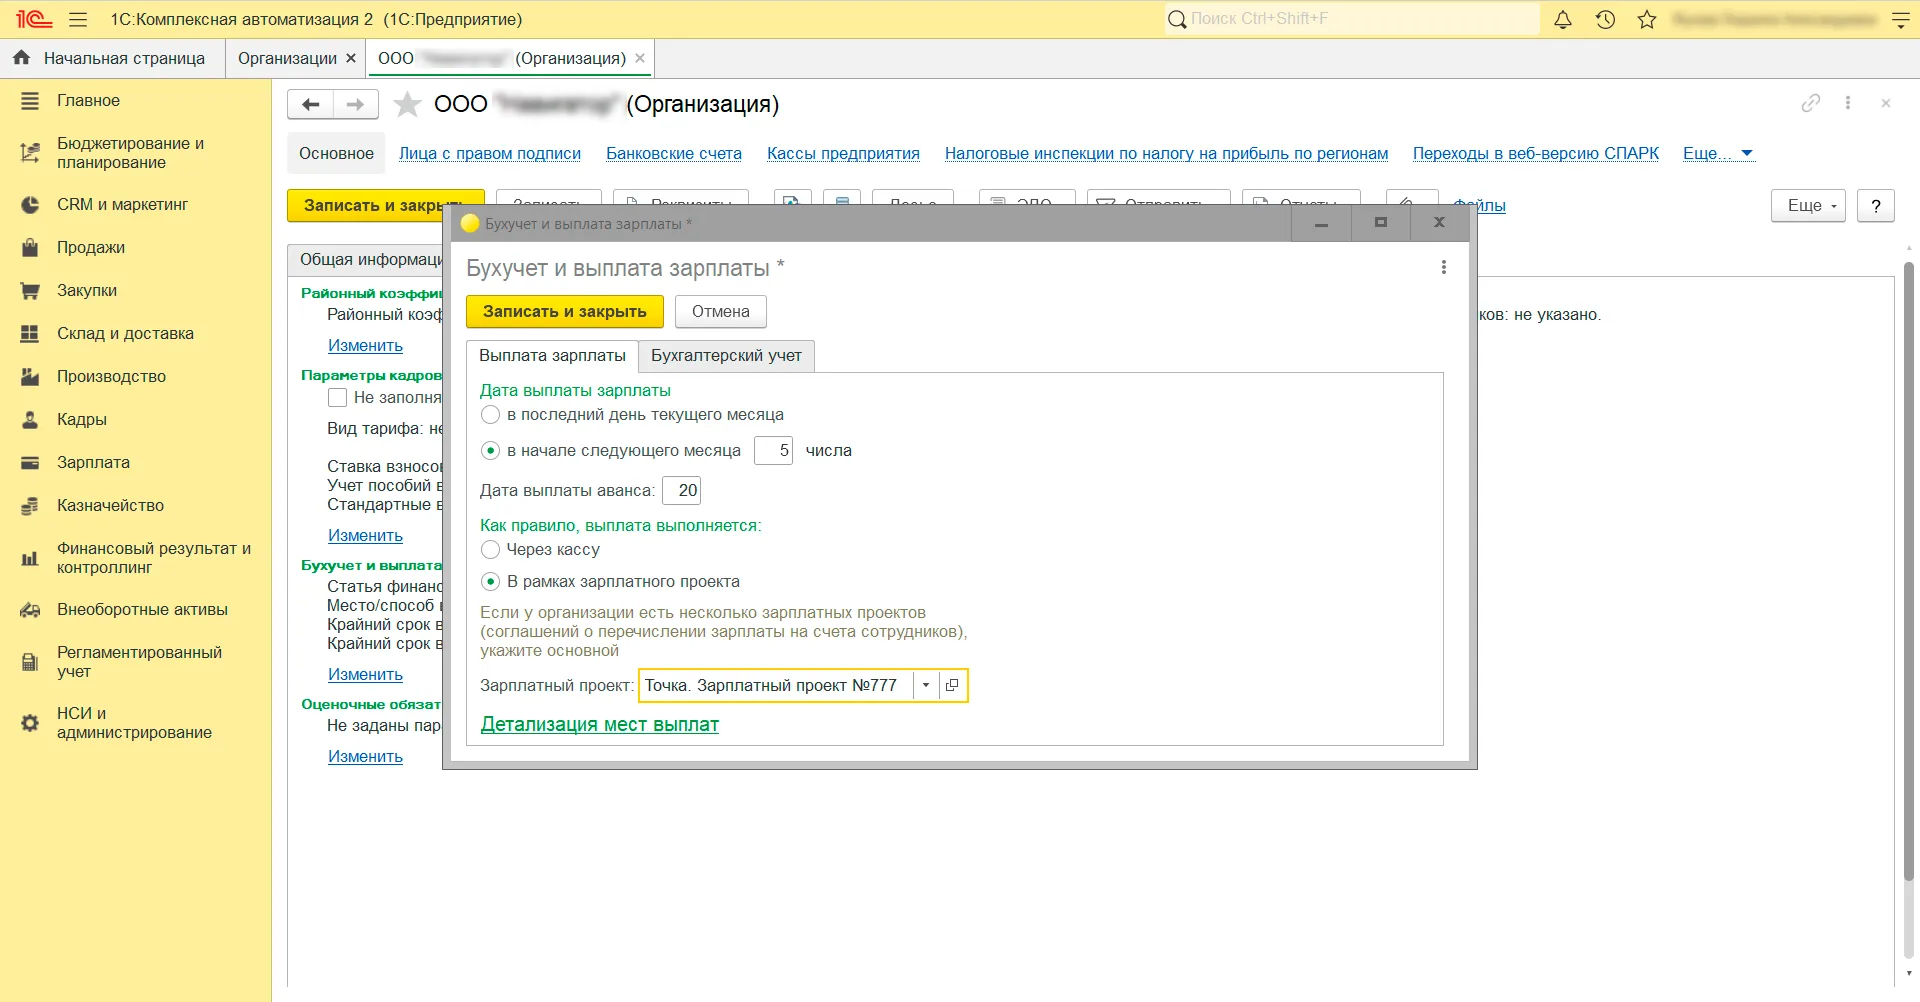Expand the Зарплатный проект dropdown list
Screen dimensions: 1920x1002
(x=926, y=686)
